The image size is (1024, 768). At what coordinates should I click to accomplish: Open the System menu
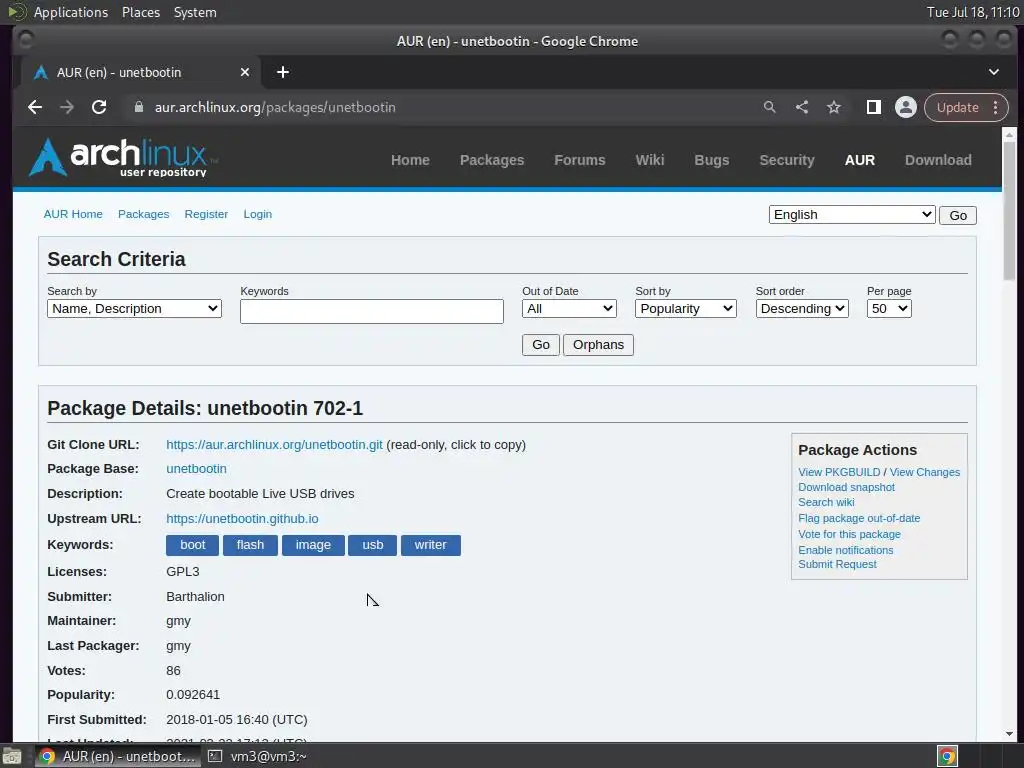coord(195,12)
